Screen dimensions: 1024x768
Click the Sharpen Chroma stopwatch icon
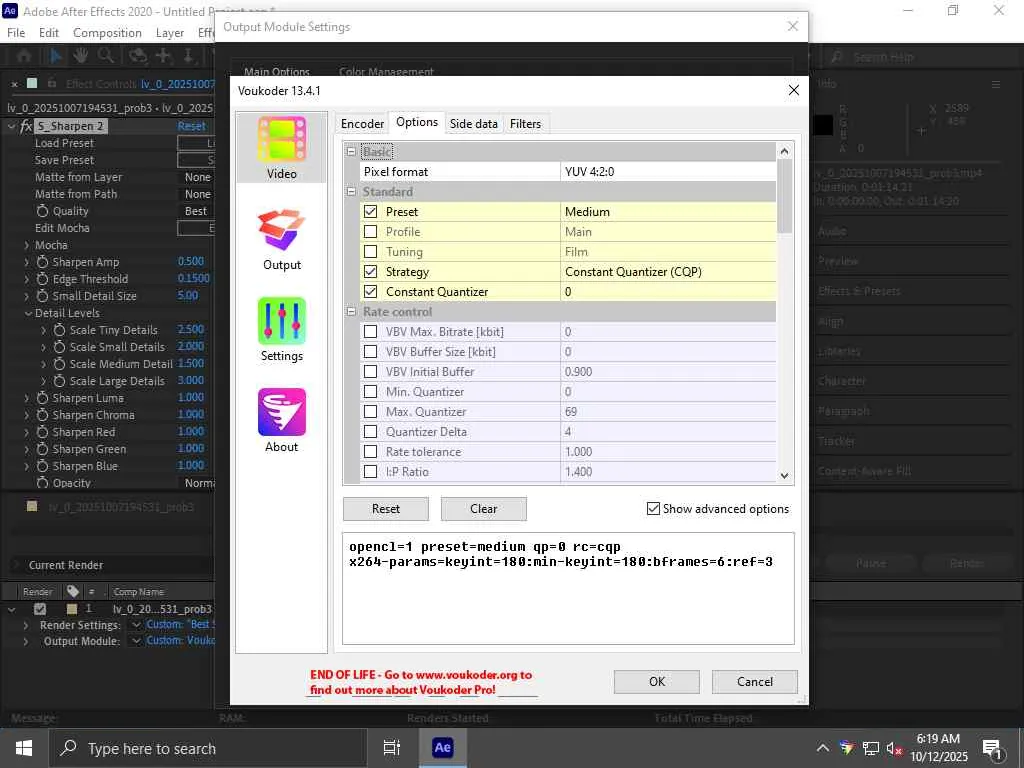click(x=42, y=415)
